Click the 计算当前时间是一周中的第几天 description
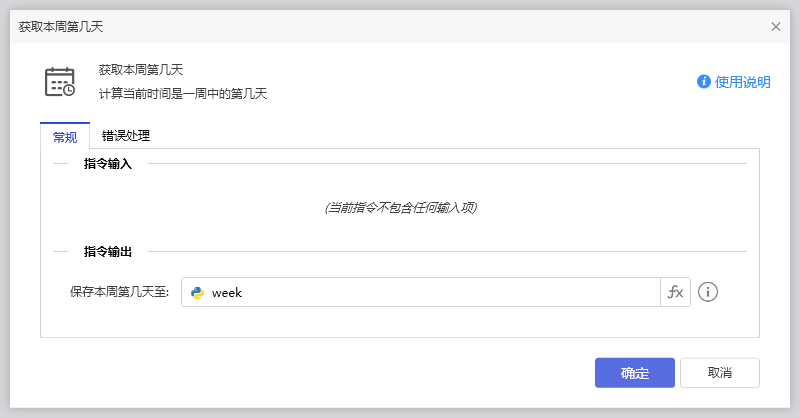The image size is (800, 418). tap(183, 94)
